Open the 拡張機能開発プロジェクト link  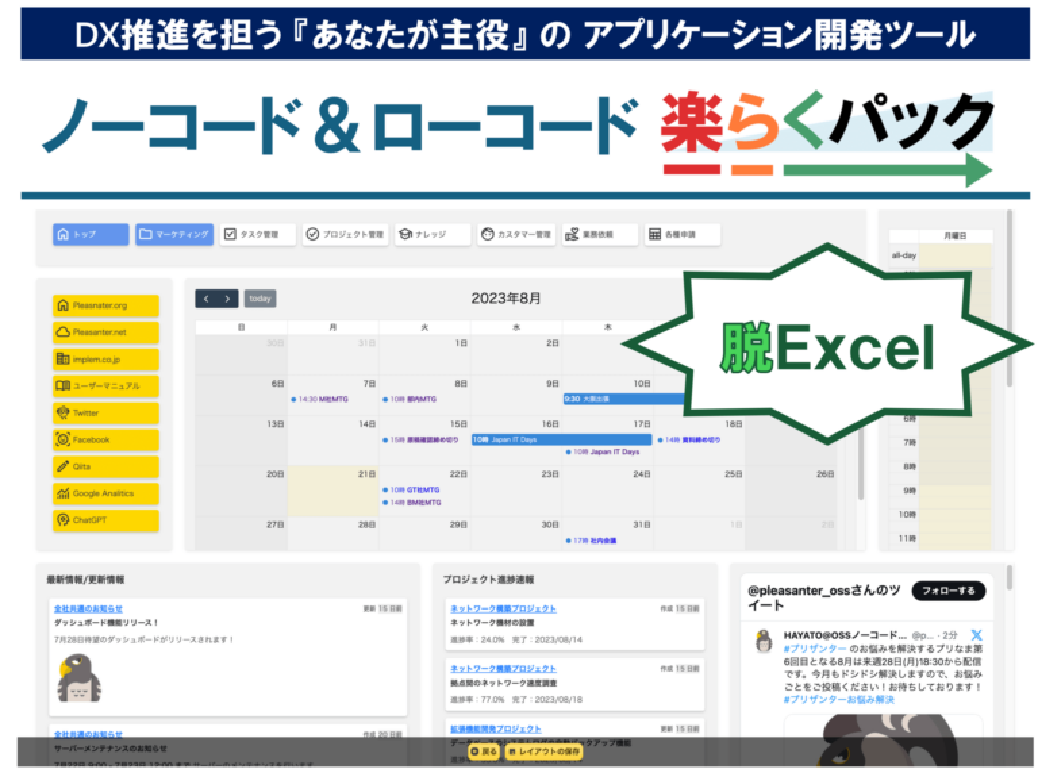pos(496,729)
